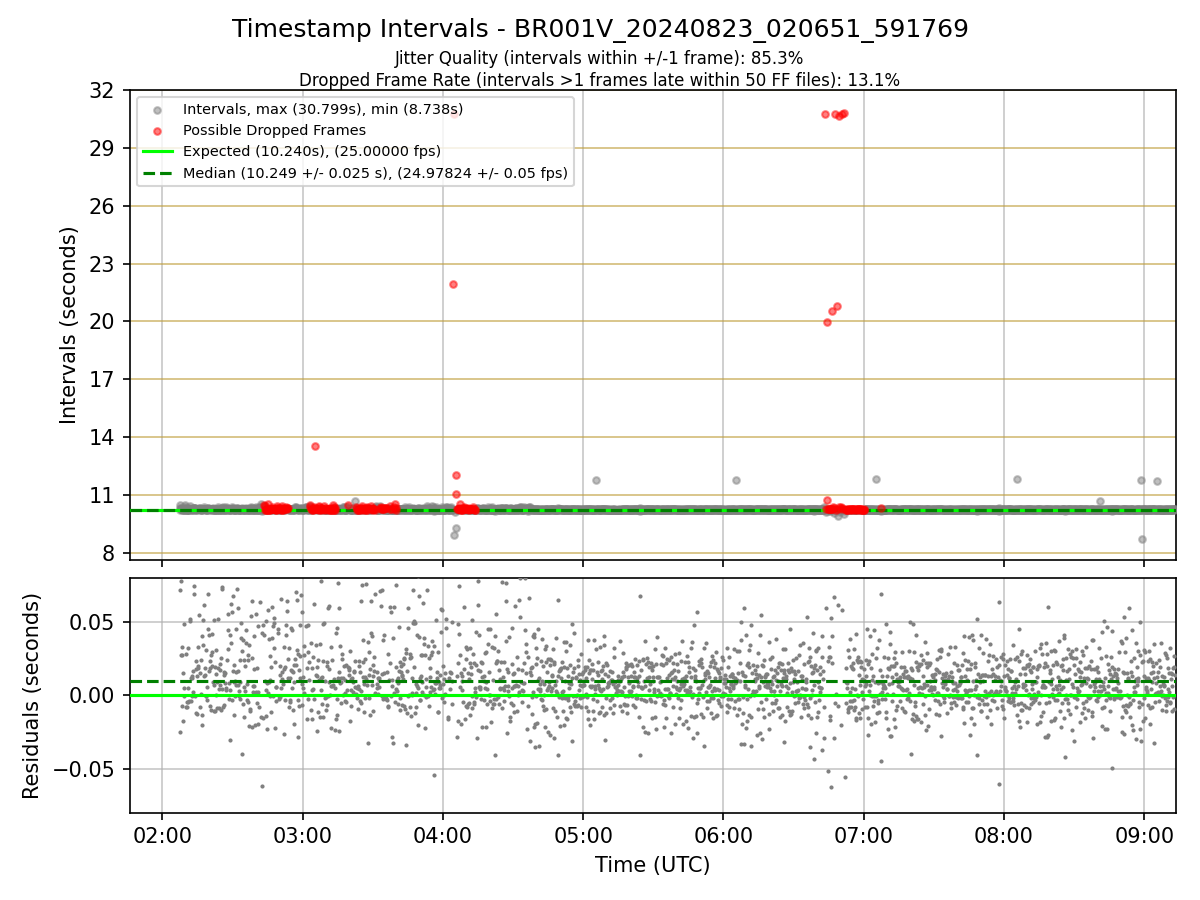Click the plot title 'Timestamp Intervals - BR001V_20240823_020651_591769'
Image resolution: width=1200 pixels, height=900 pixels.
tap(600, 29)
